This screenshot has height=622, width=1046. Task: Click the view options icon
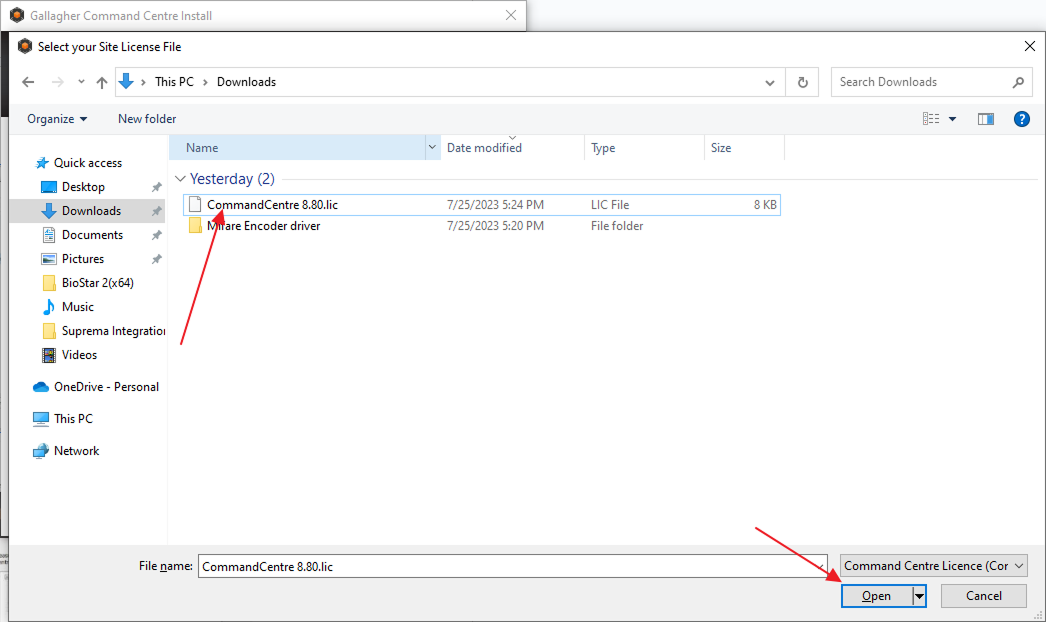[931, 119]
